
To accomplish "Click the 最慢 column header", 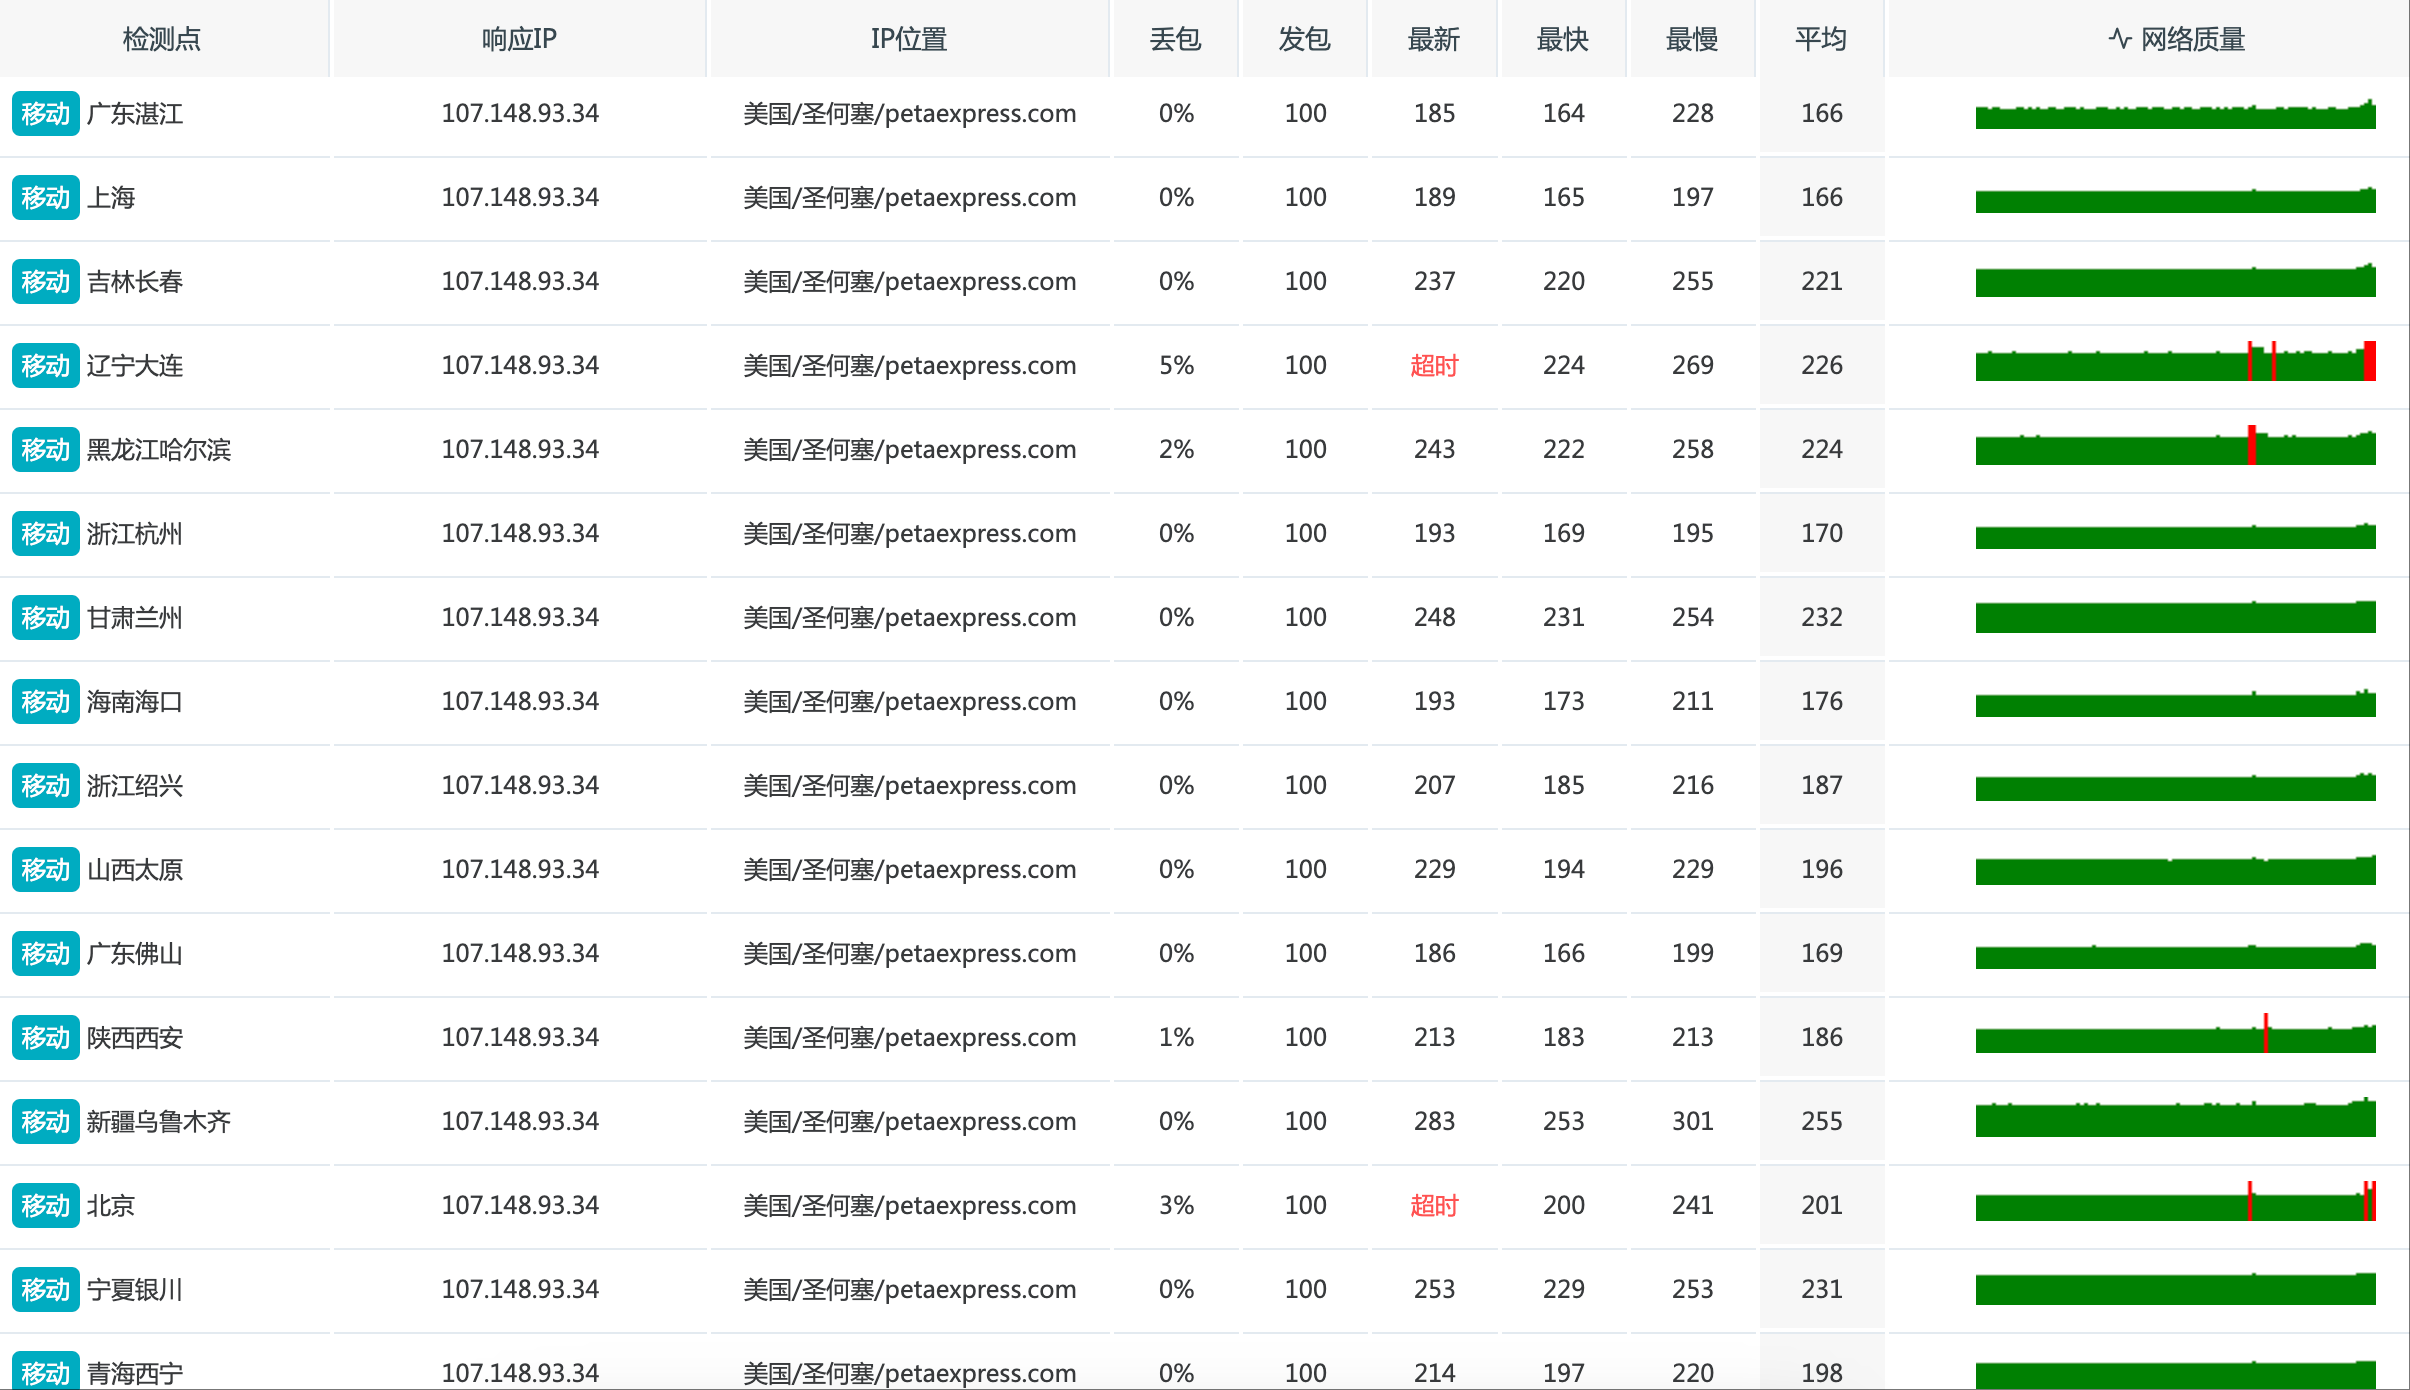I will pyautogui.click(x=1691, y=39).
